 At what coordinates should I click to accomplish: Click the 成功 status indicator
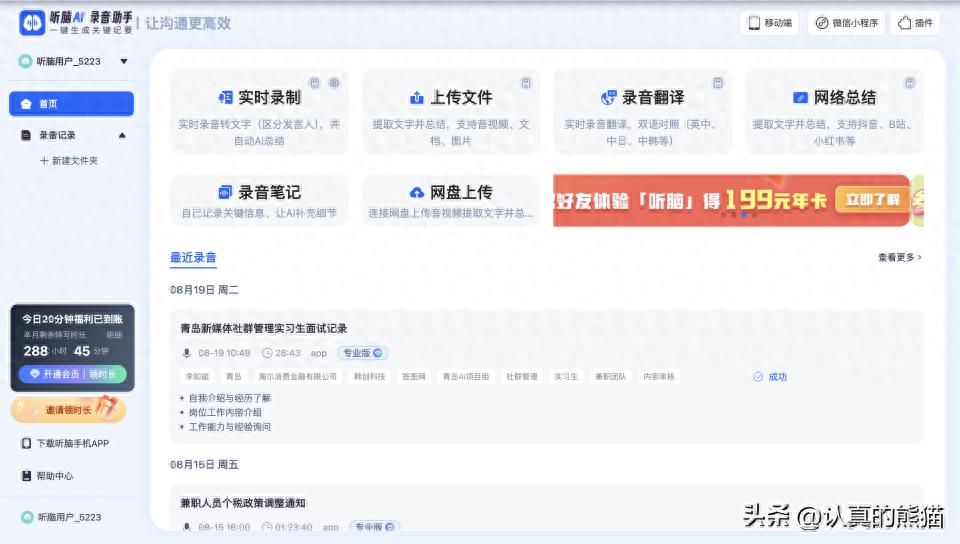(x=770, y=377)
